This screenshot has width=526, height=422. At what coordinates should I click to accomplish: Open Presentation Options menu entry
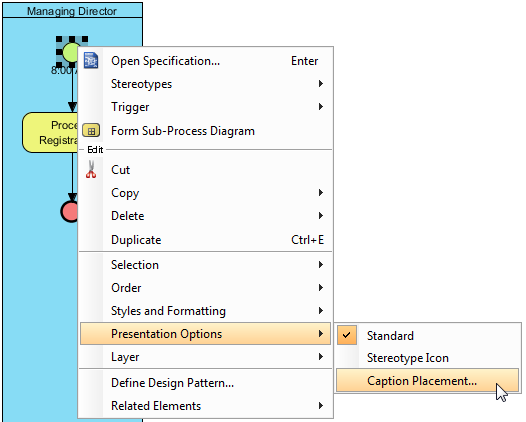click(205, 334)
